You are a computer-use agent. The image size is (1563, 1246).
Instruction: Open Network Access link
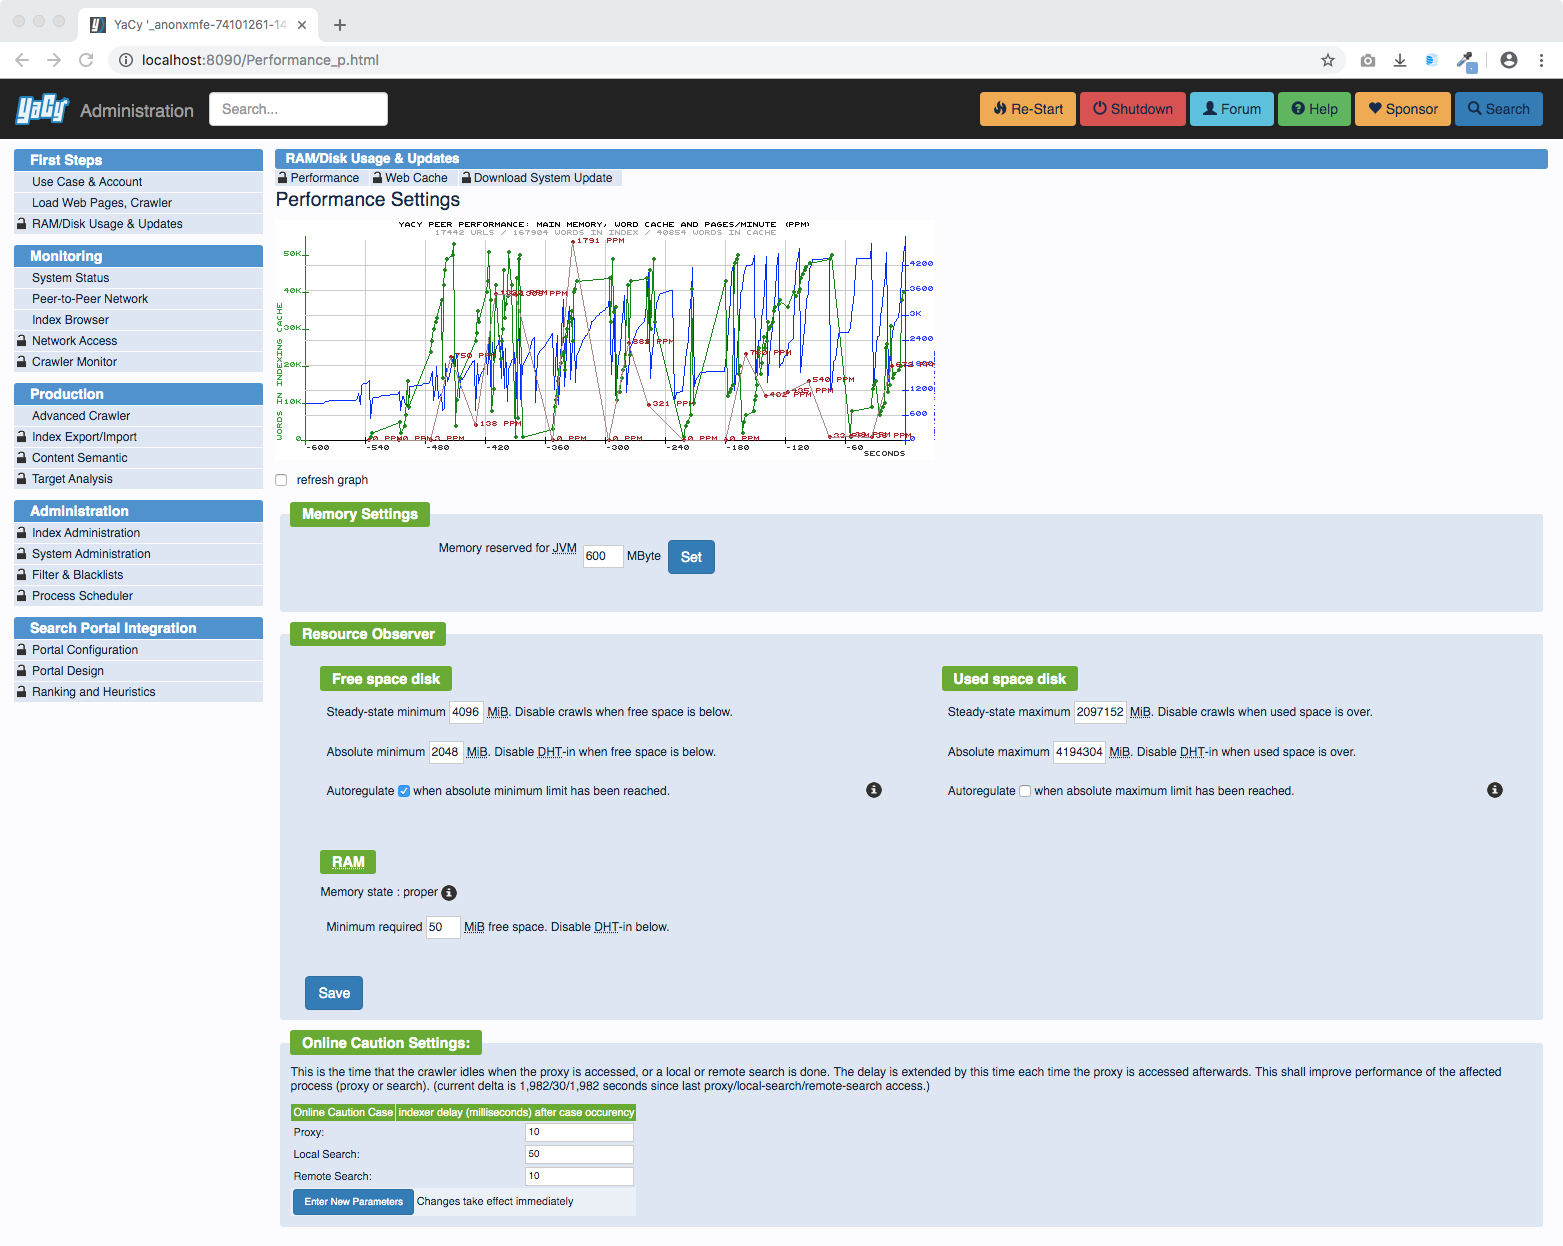138,341
